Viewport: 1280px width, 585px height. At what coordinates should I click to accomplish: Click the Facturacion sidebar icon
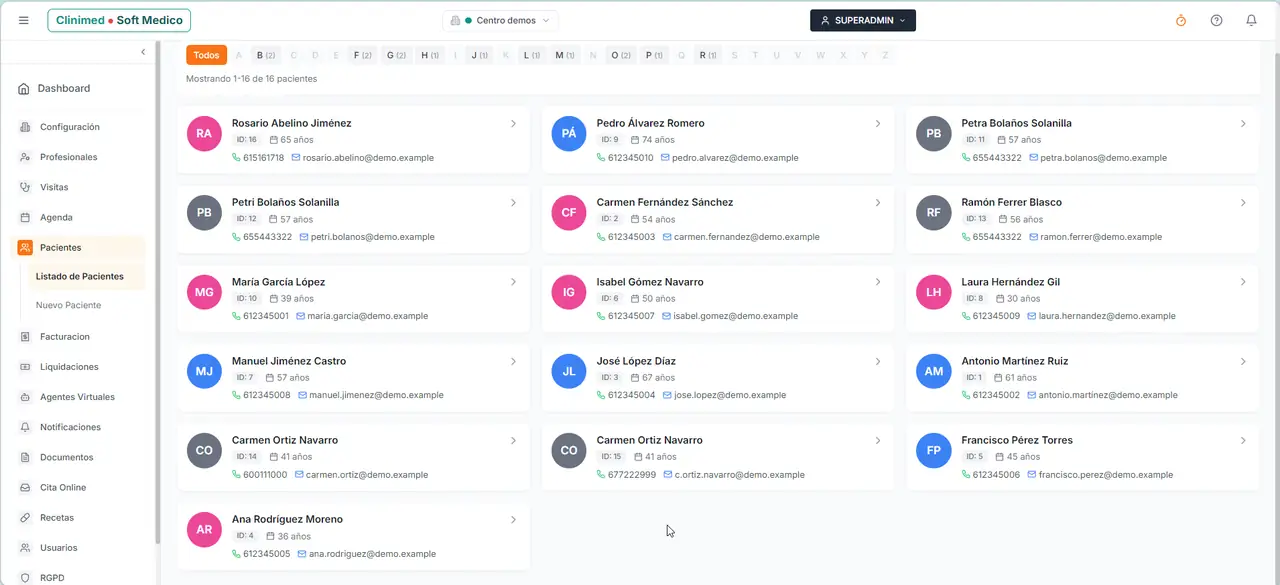pyautogui.click(x=25, y=337)
